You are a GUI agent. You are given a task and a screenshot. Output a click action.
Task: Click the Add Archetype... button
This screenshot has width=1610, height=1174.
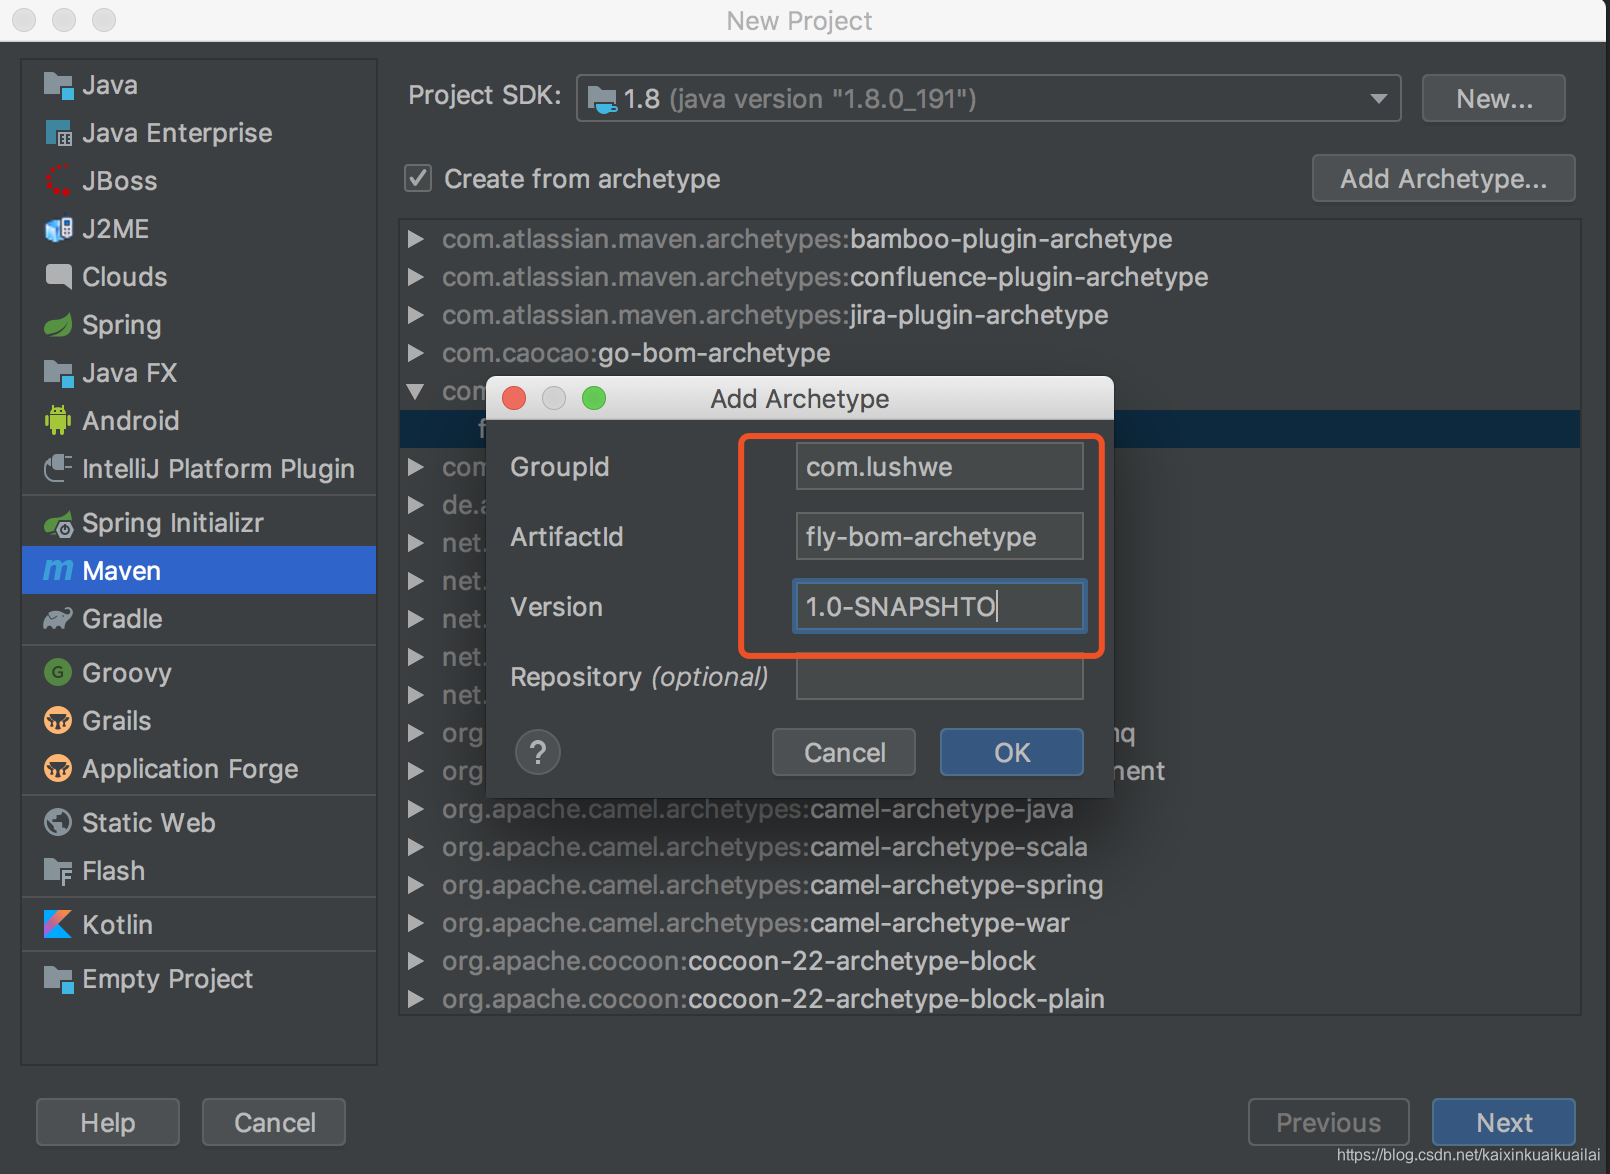[x=1443, y=178]
